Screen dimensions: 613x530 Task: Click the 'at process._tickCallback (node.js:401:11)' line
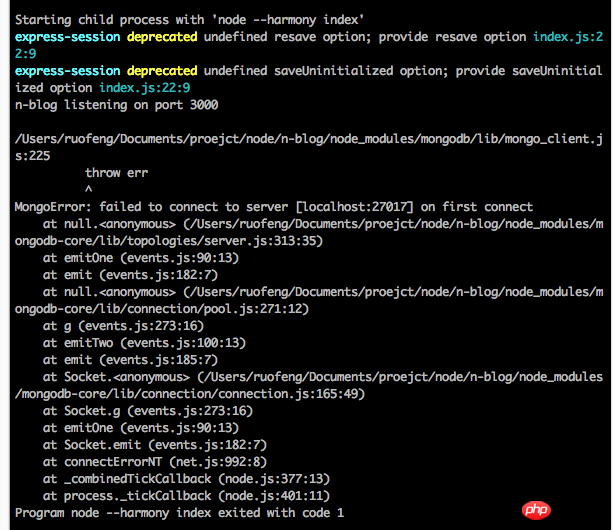click(186, 496)
